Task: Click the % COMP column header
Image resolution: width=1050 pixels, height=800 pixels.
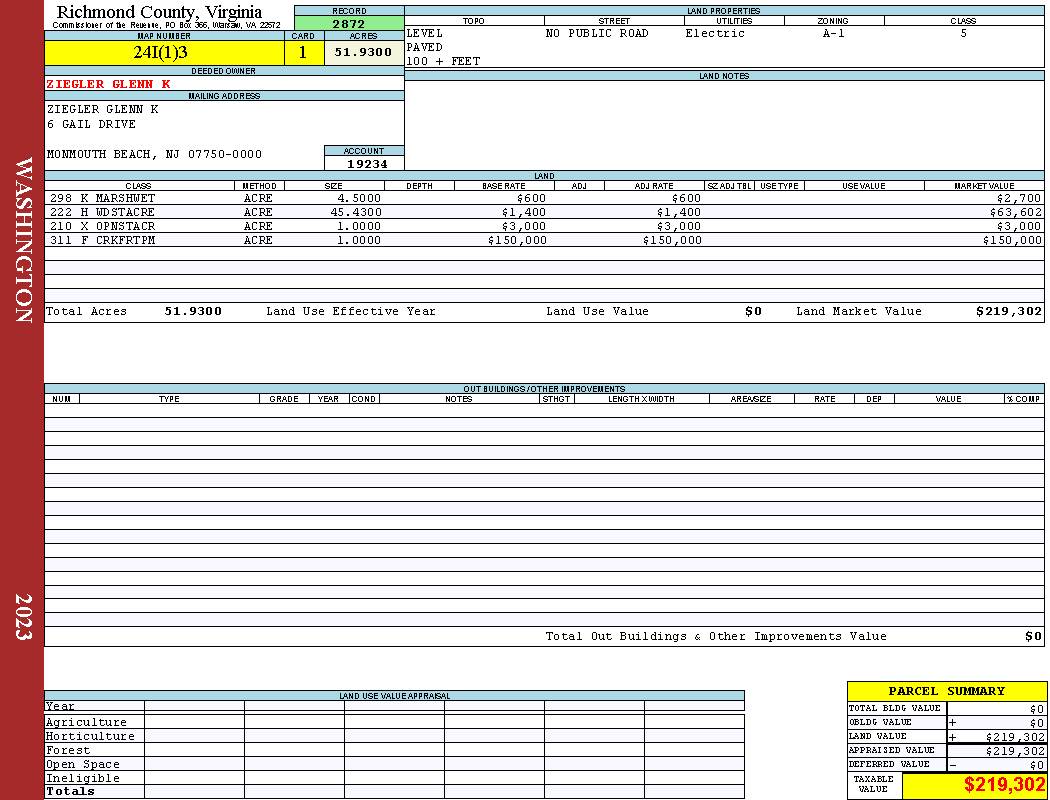Action: point(1023,399)
